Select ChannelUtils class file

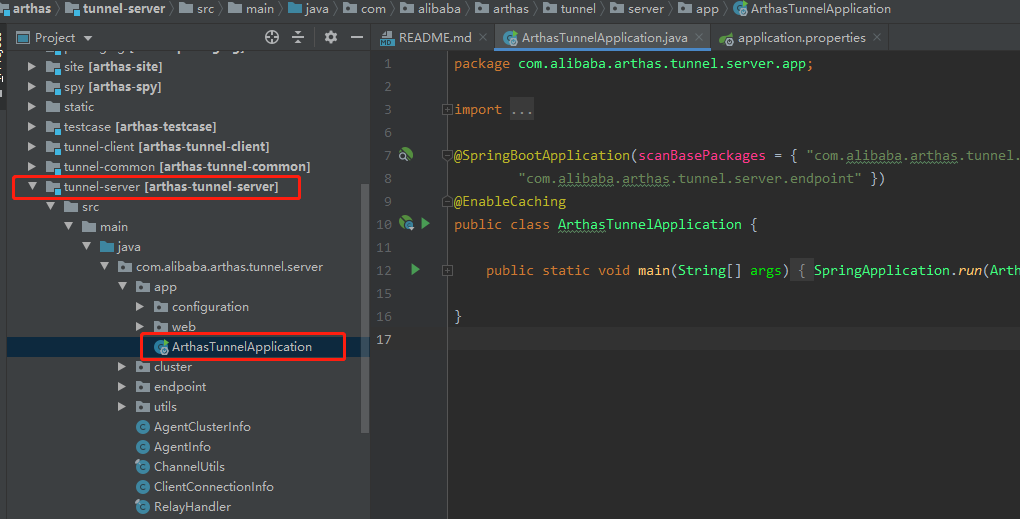coord(189,466)
